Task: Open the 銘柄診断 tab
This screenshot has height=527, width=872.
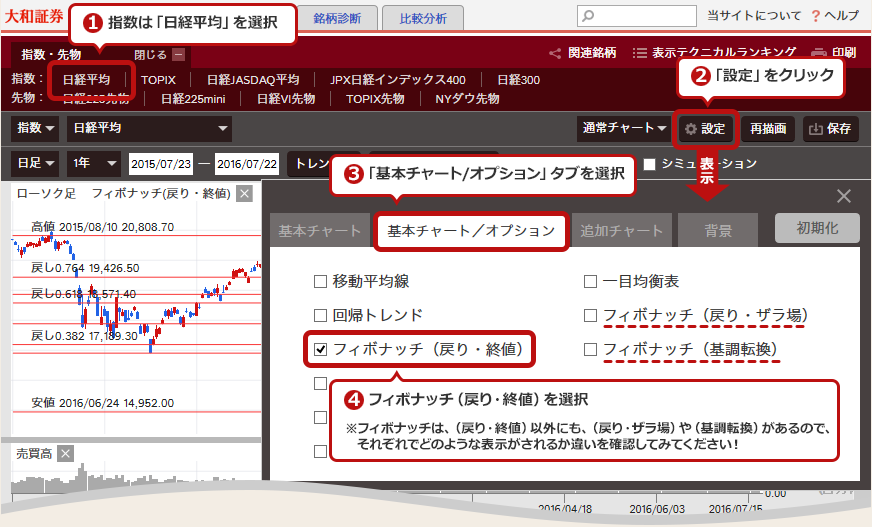Action: [337, 18]
